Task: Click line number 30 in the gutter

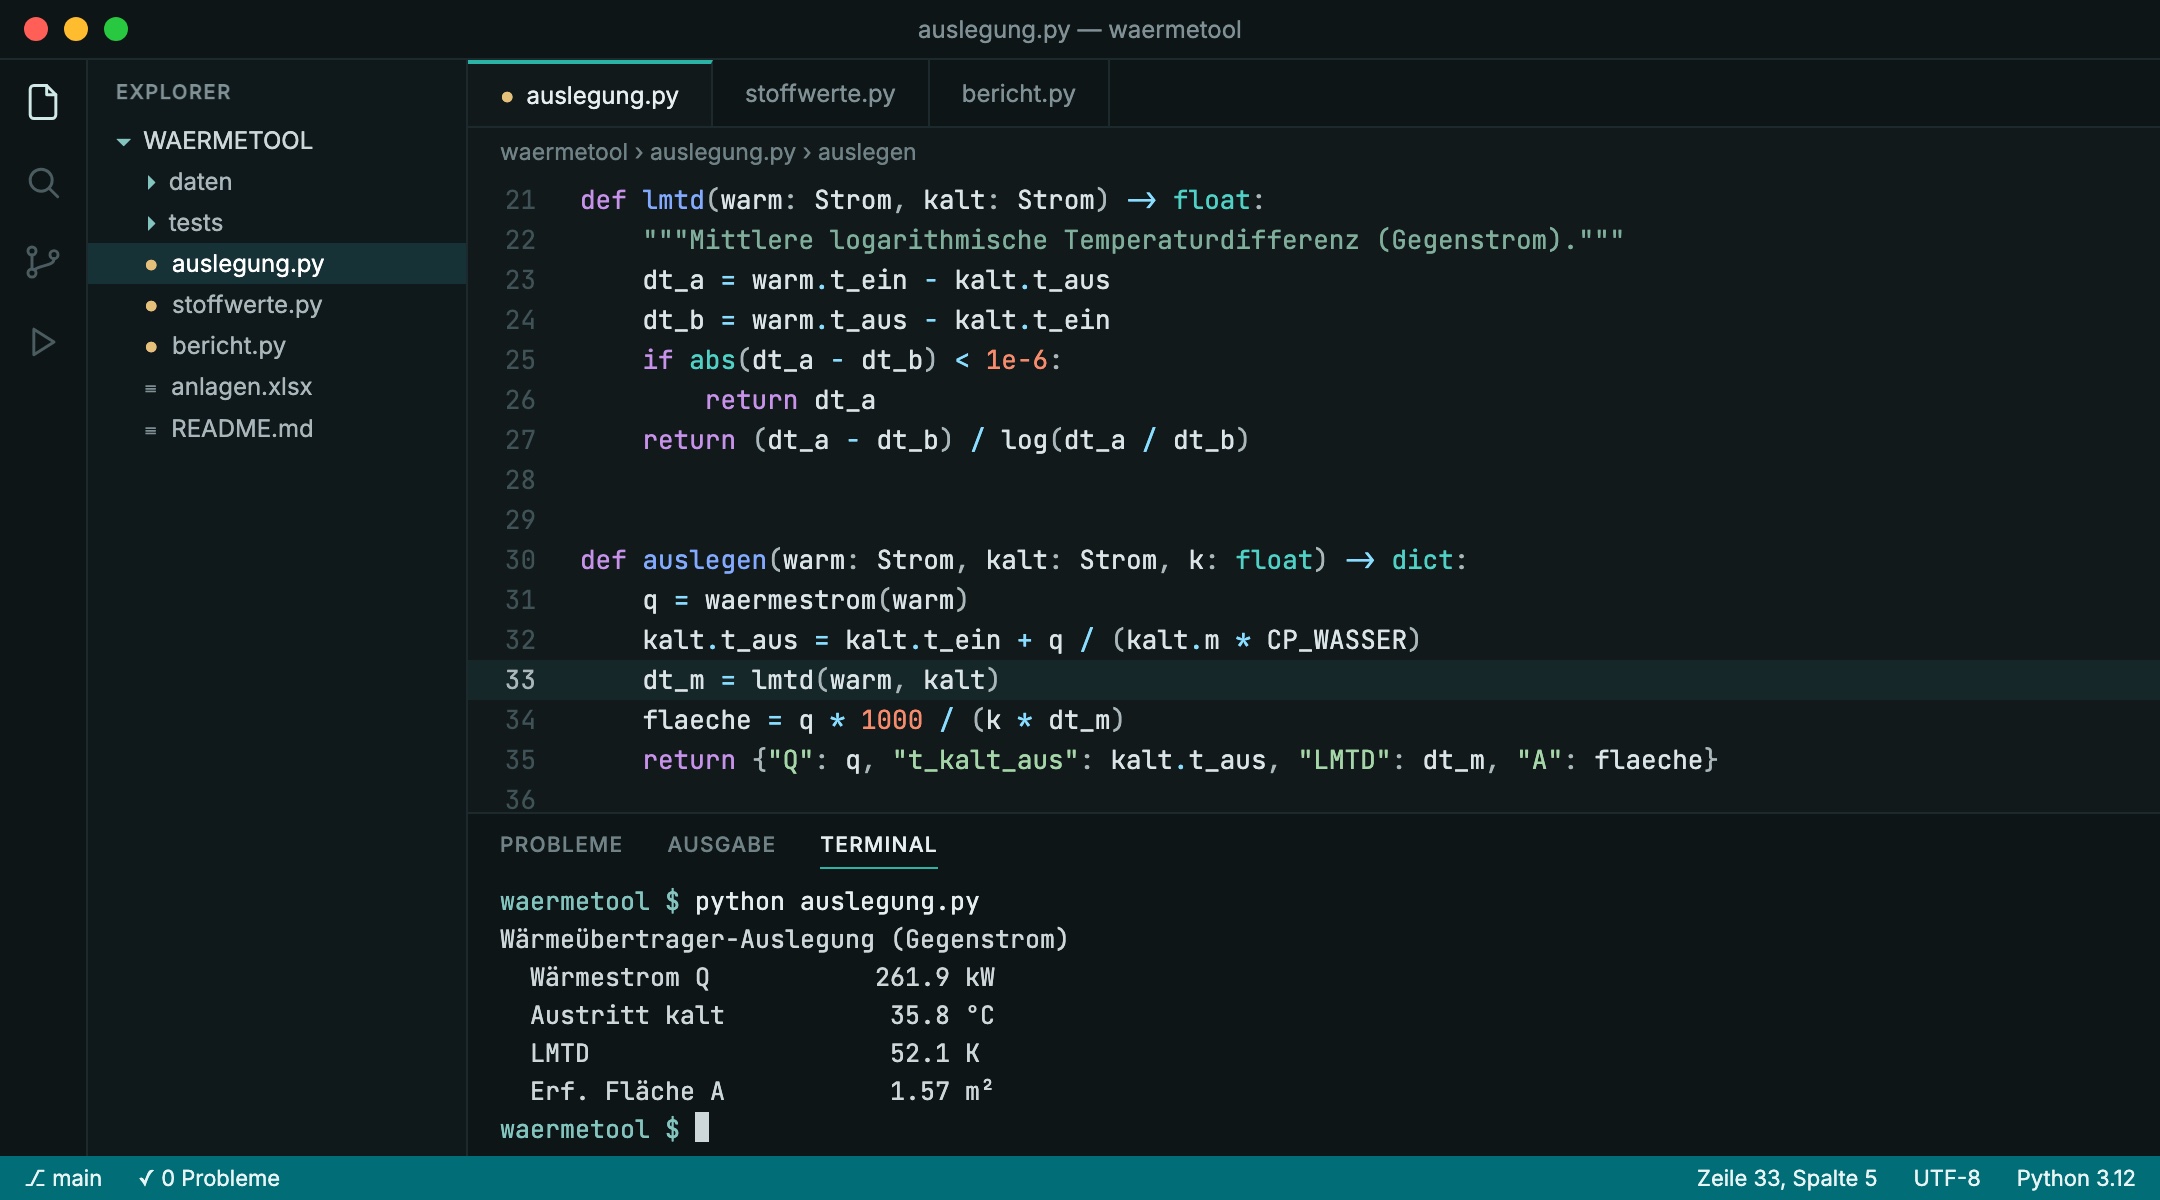Action: (x=520, y=560)
